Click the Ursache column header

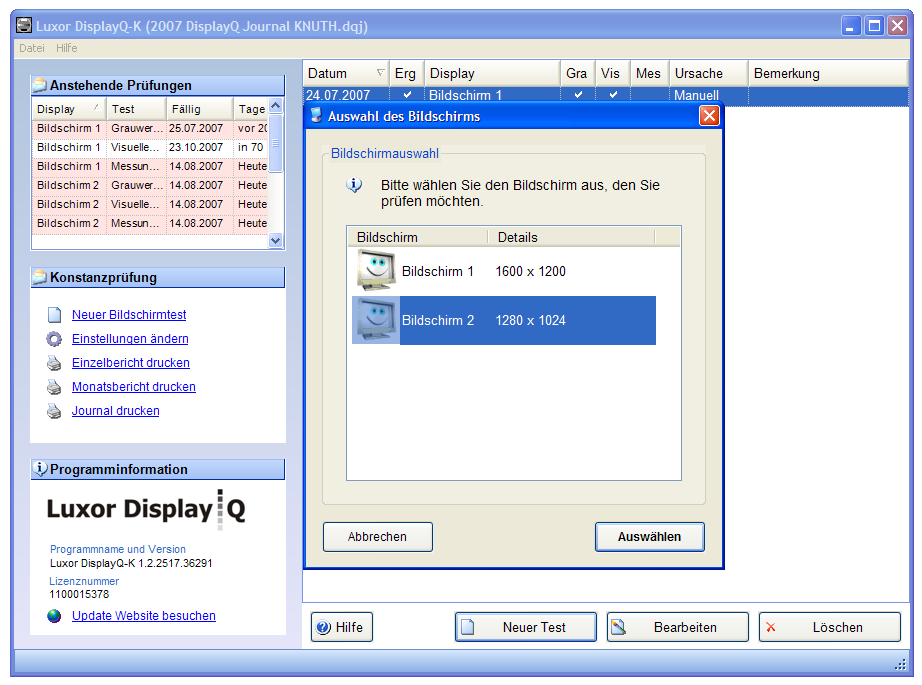click(709, 73)
